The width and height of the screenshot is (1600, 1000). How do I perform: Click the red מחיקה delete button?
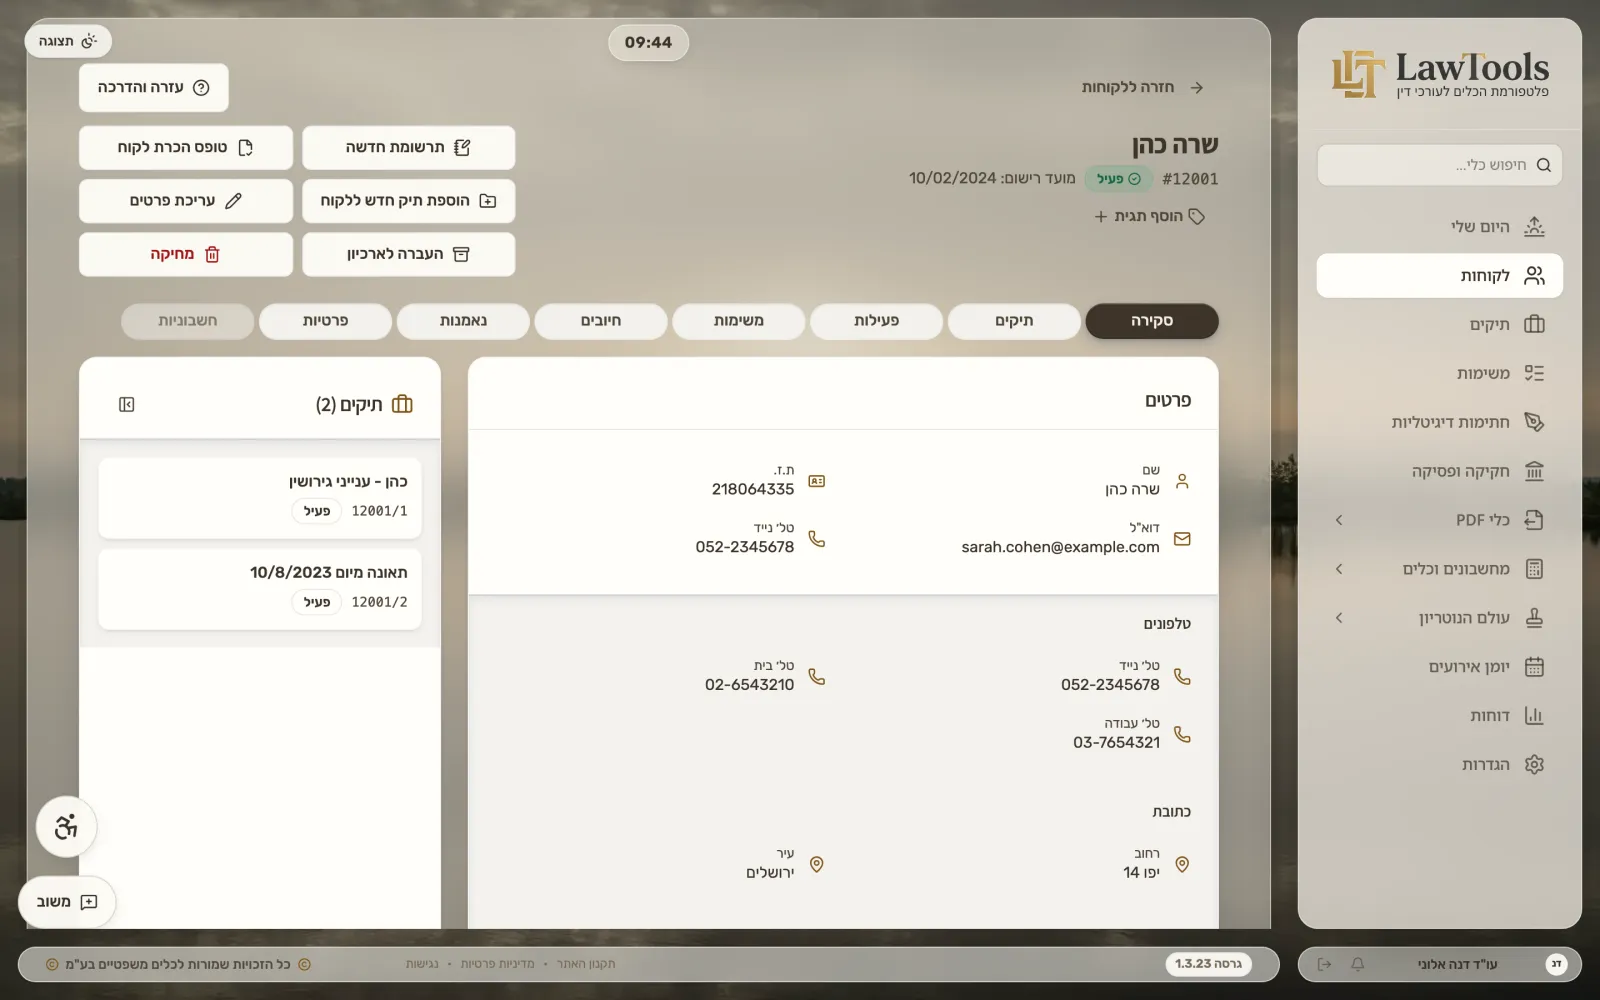coord(186,254)
